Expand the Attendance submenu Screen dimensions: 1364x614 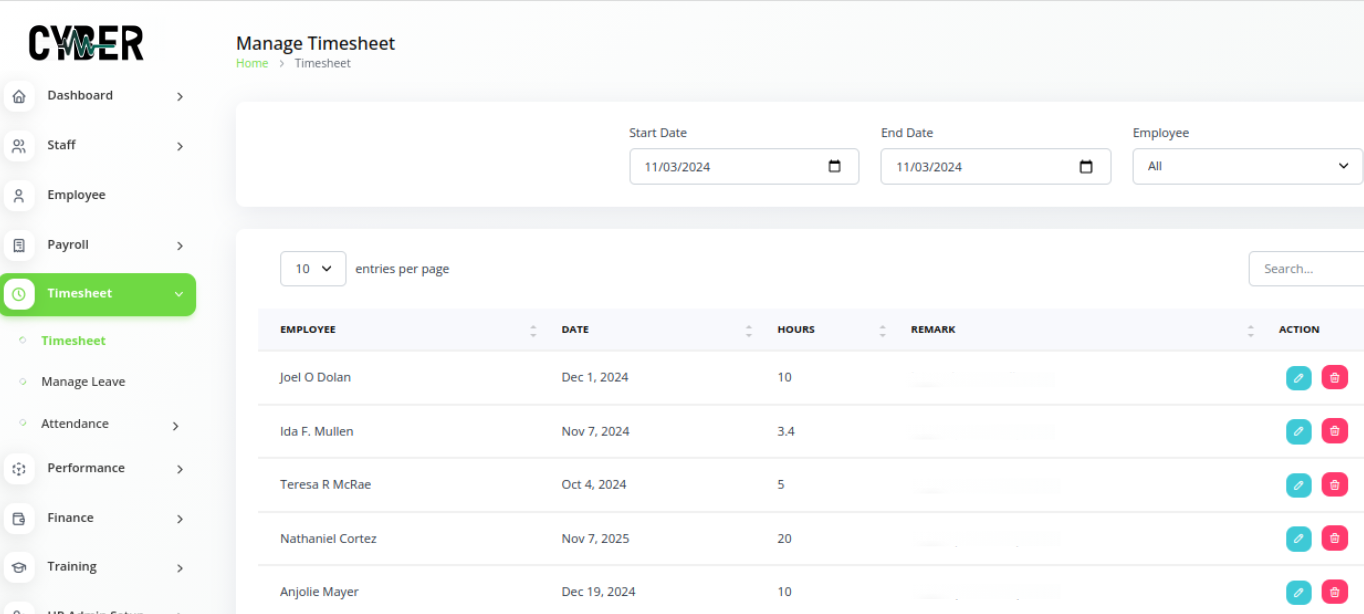175,425
